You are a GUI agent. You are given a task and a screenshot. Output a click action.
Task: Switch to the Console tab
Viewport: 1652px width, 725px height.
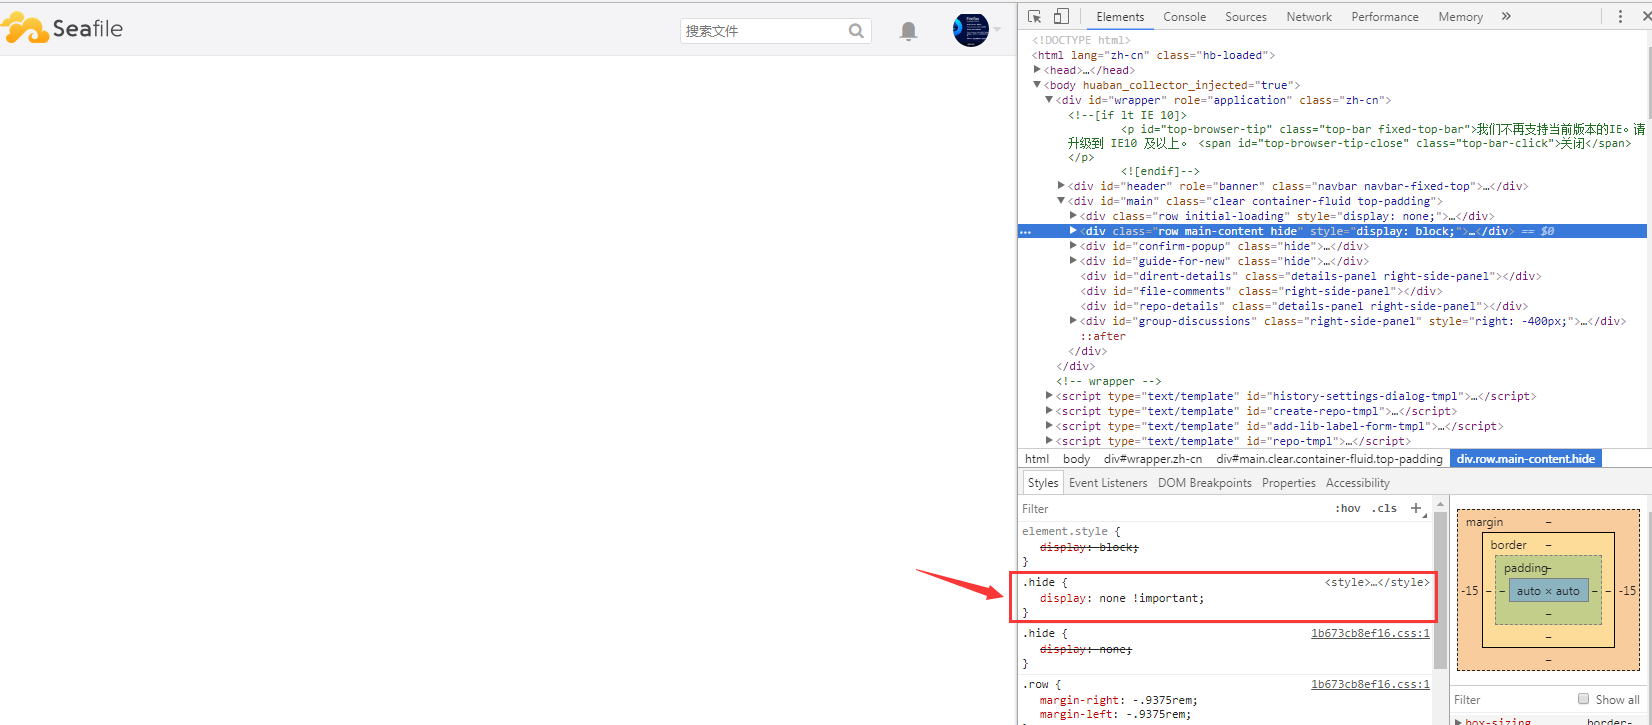click(x=1185, y=17)
